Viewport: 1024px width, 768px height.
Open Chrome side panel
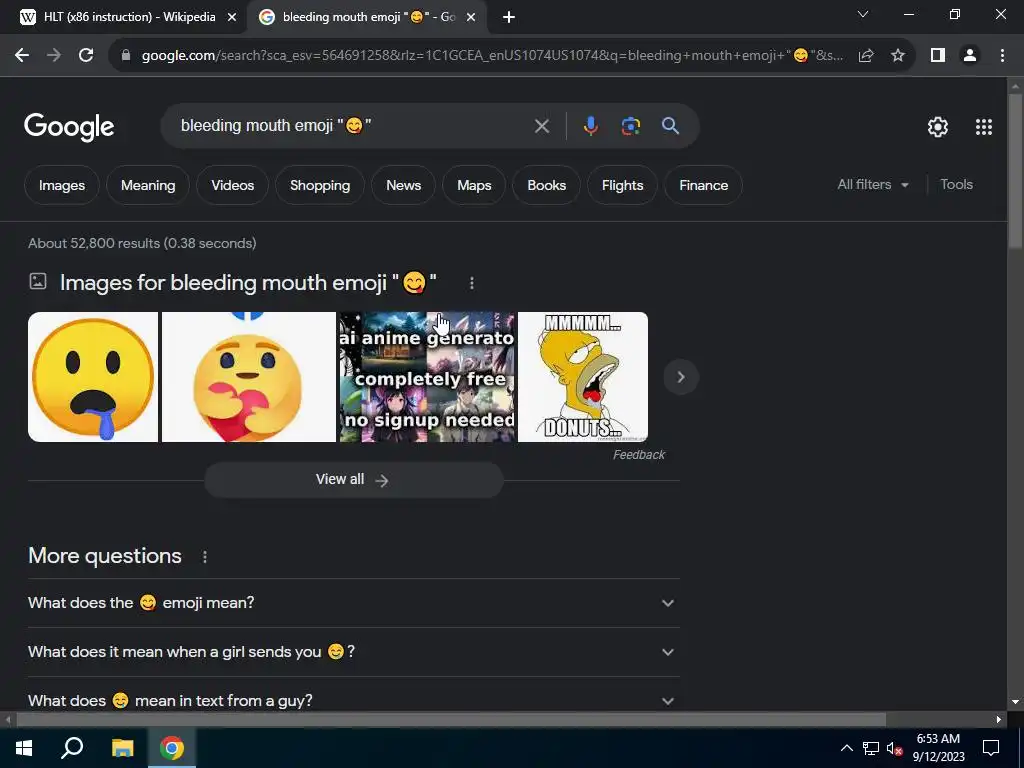coord(938,56)
